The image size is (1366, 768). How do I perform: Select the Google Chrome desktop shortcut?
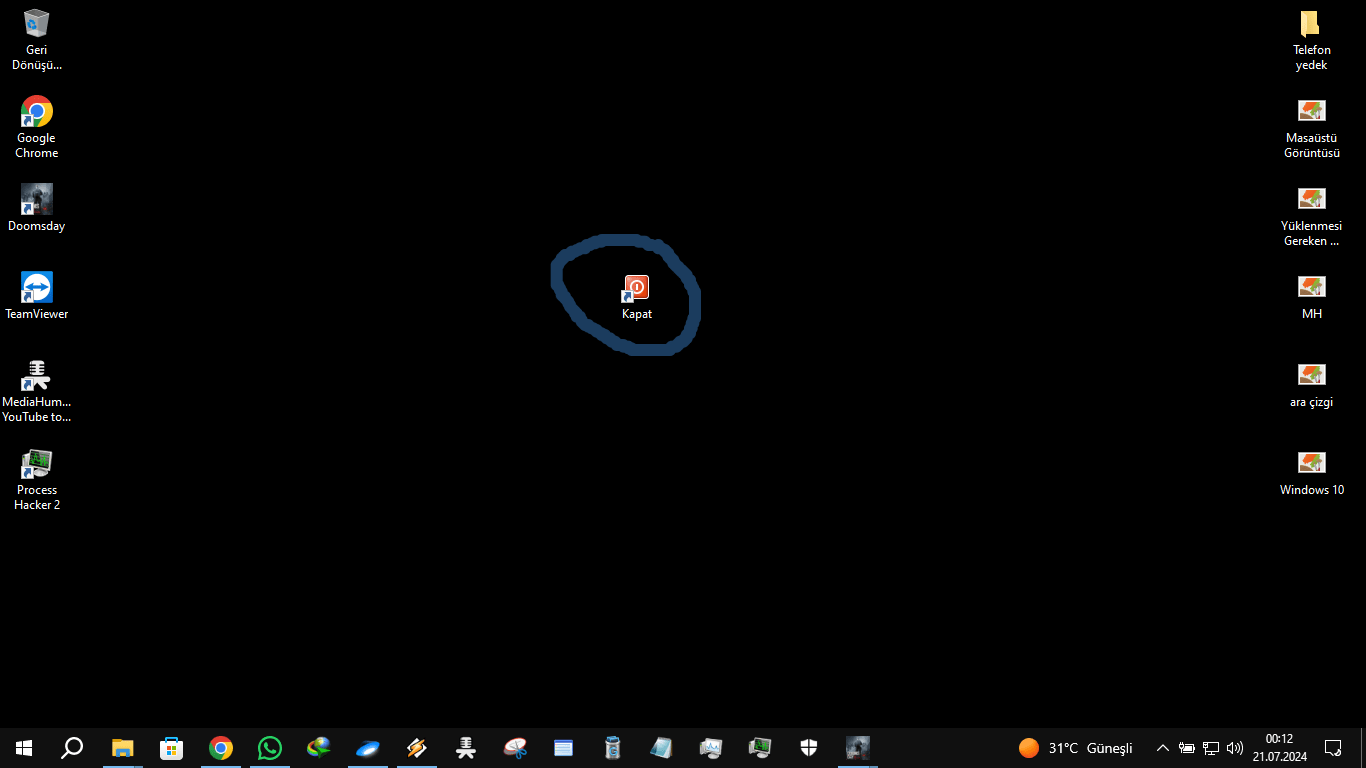(x=37, y=127)
